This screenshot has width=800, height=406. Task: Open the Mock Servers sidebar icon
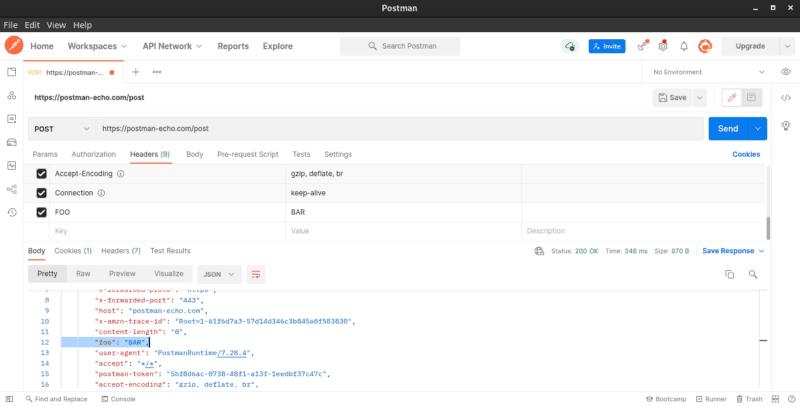[11, 142]
